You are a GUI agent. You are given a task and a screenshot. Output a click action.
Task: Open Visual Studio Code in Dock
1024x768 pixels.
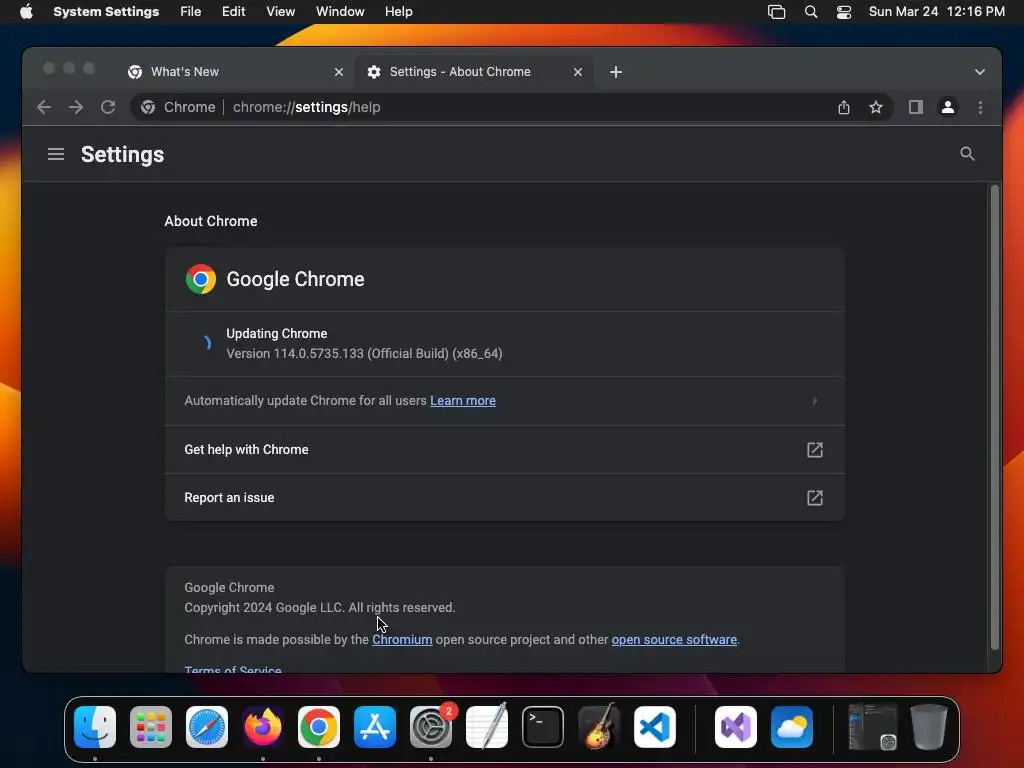pos(655,727)
